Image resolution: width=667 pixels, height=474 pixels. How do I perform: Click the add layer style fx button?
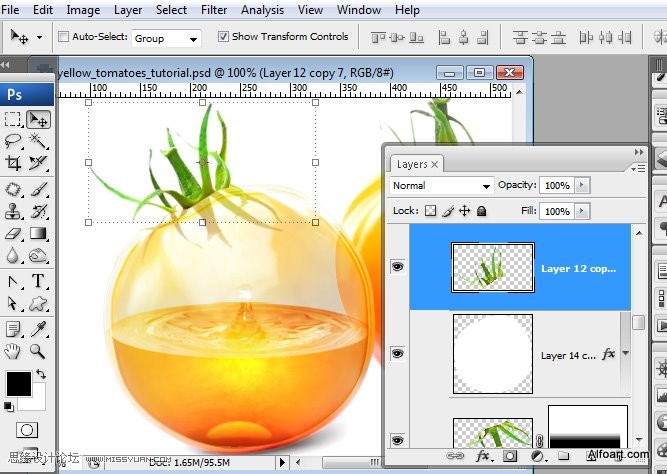coord(483,456)
